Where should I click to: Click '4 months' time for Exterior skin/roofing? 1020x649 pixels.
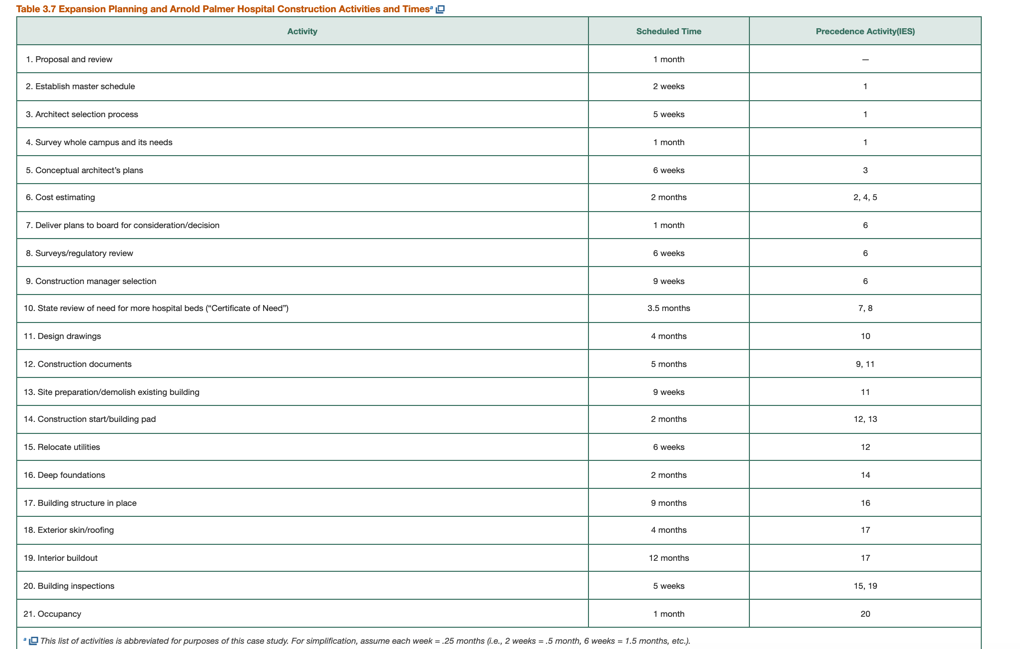(669, 530)
